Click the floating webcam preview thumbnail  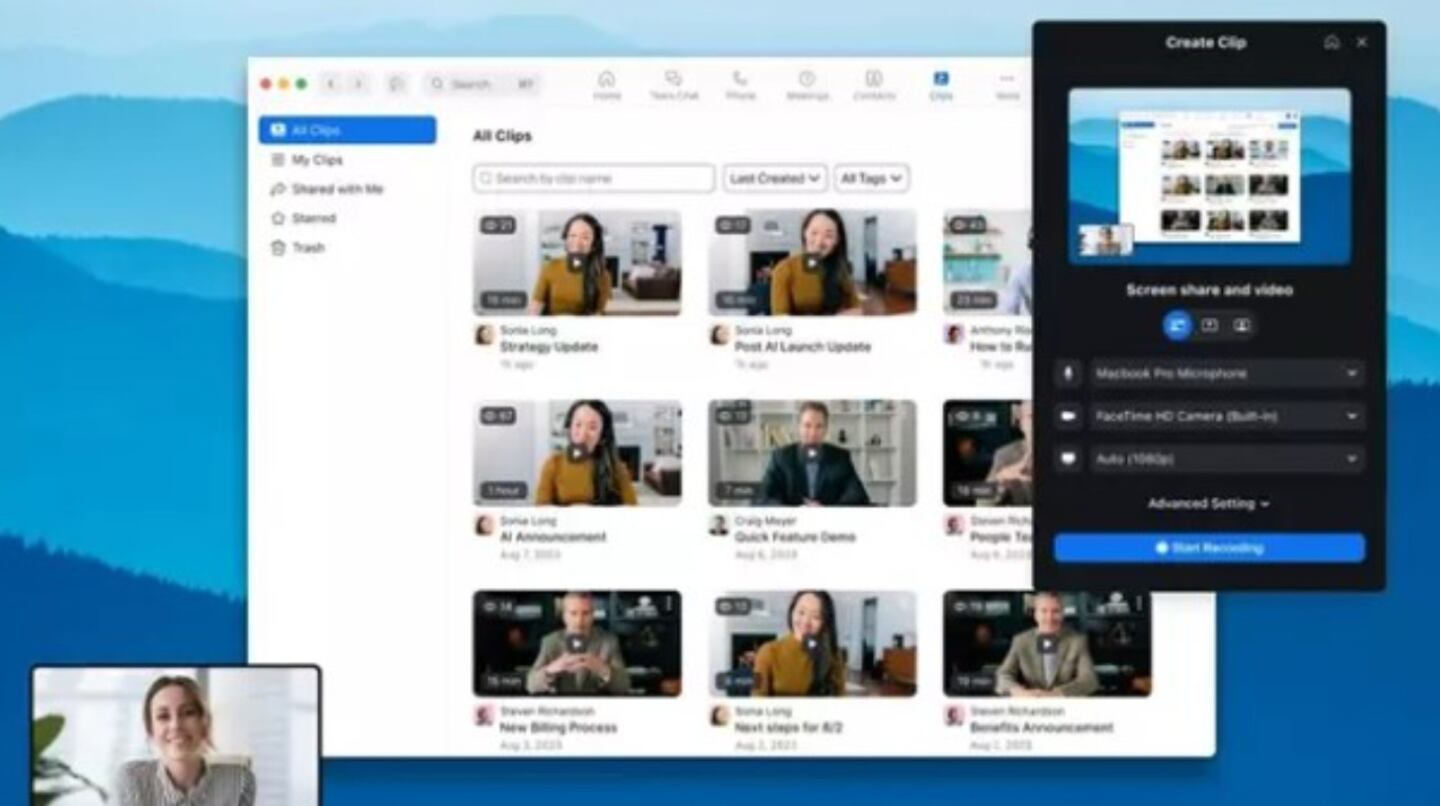[176, 736]
